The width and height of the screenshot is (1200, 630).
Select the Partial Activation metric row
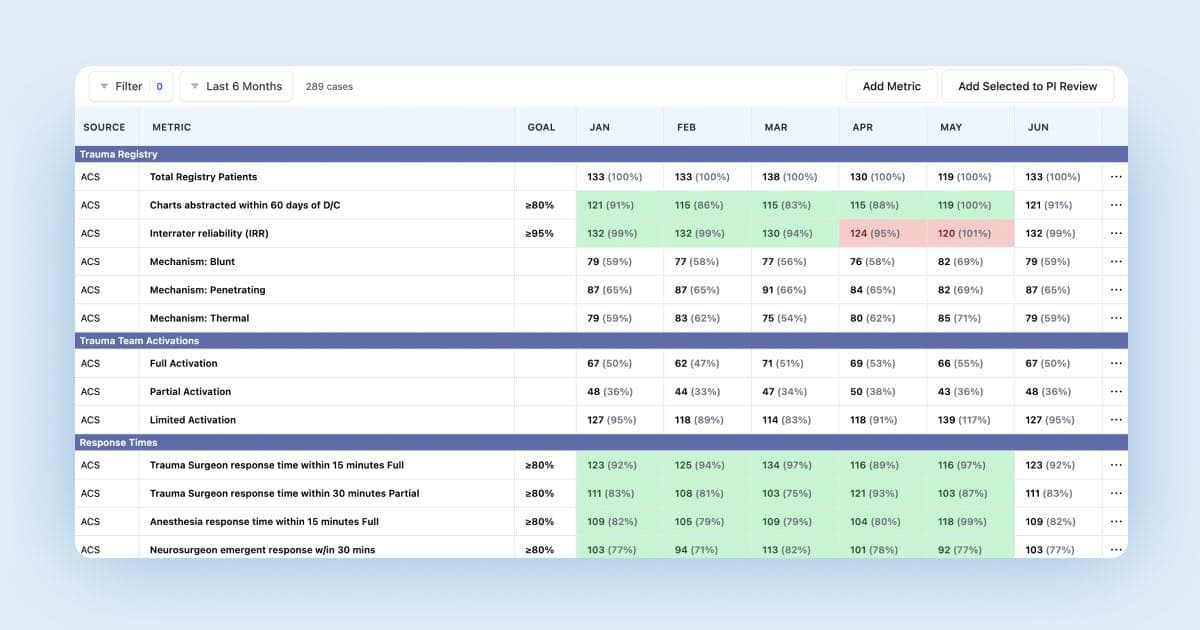pos(190,392)
